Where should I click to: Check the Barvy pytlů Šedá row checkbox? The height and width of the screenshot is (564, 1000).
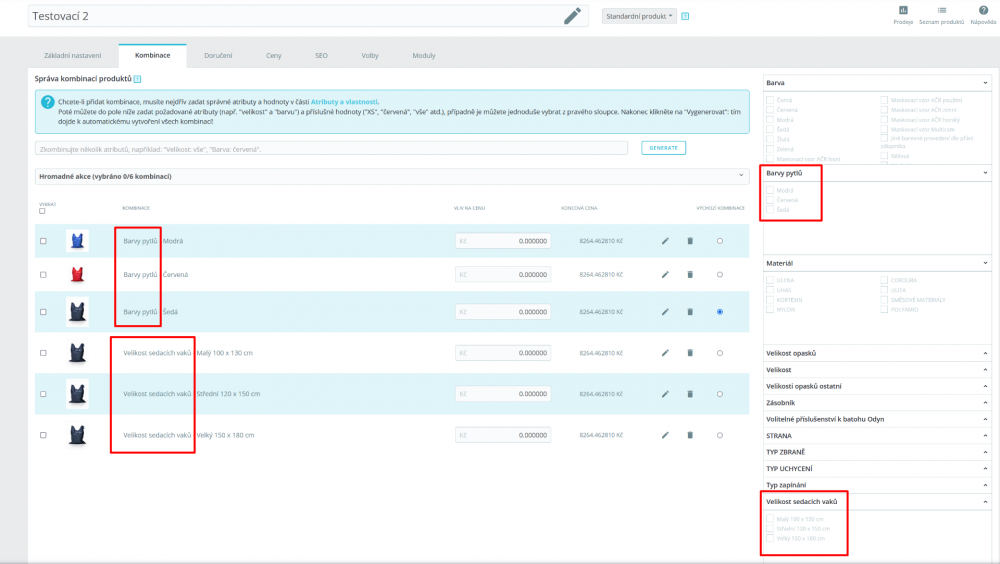(43, 312)
